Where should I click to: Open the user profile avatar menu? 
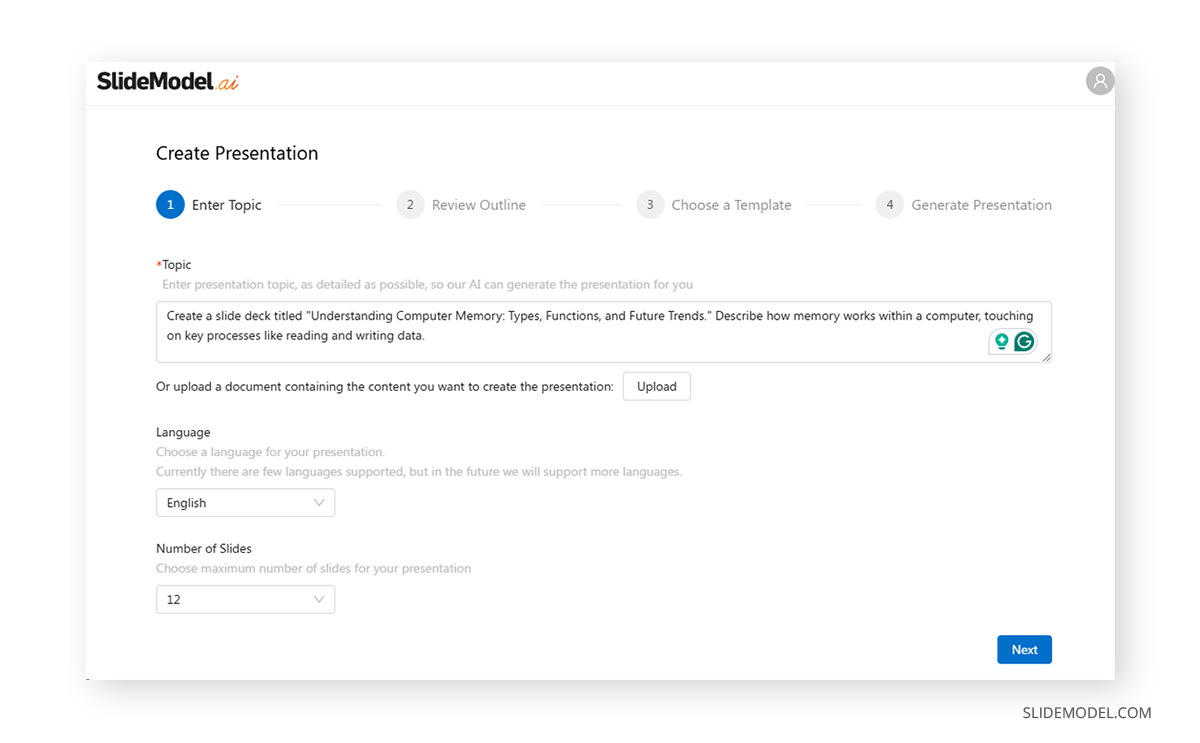pyautogui.click(x=1099, y=81)
